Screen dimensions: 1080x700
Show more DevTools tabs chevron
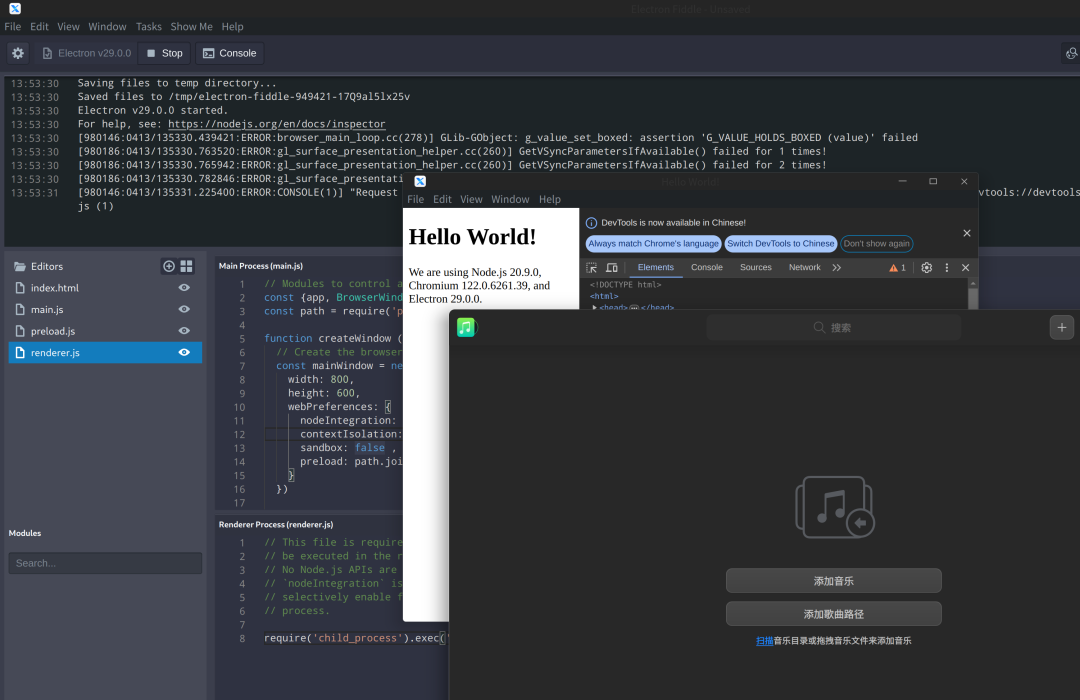click(x=837, y=267)
